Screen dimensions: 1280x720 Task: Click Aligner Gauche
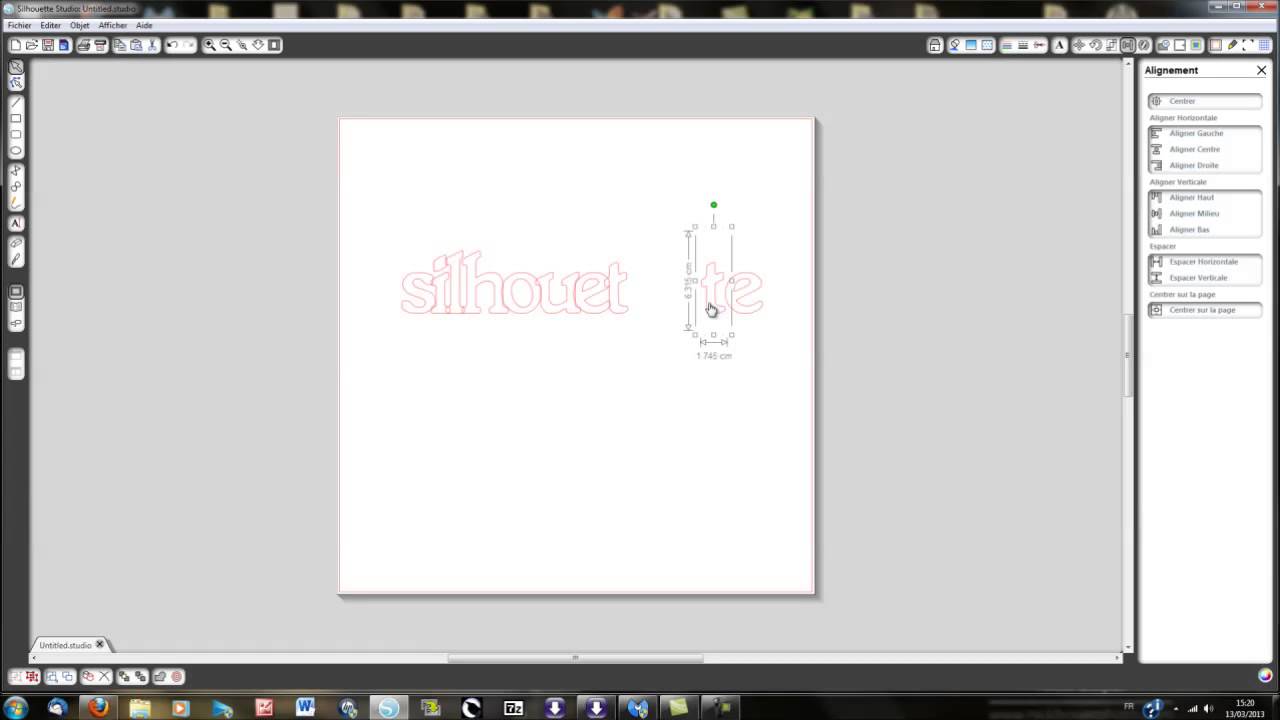(x=1205, y=133)
